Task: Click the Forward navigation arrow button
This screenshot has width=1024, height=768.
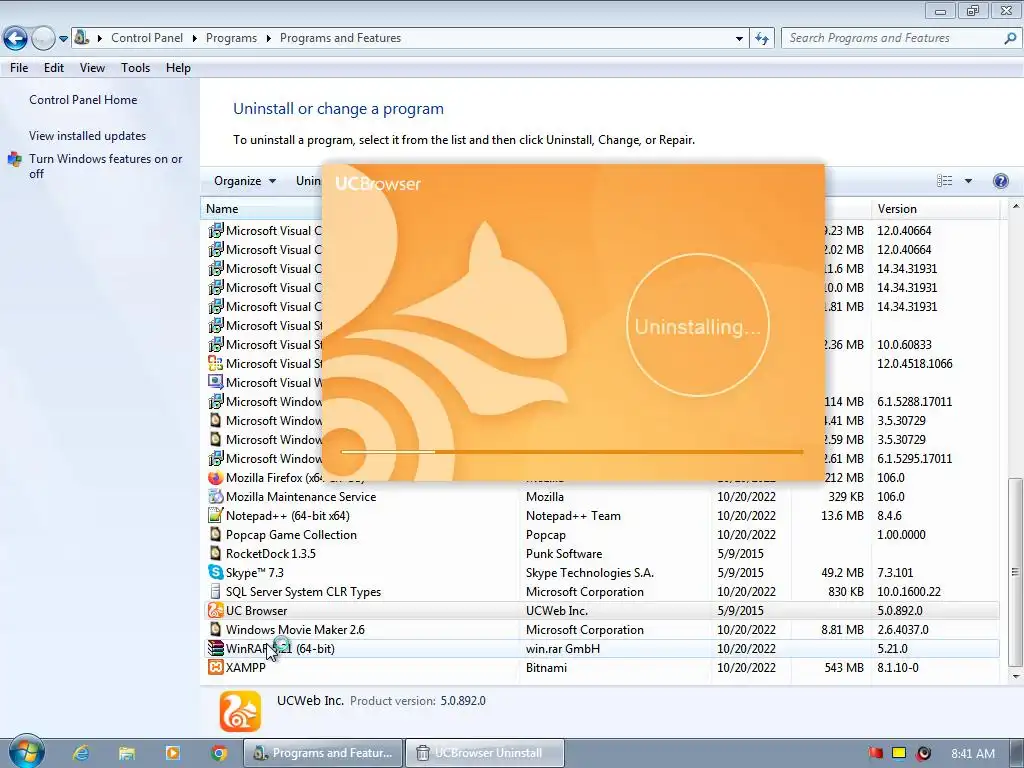Action: point(43,39)
